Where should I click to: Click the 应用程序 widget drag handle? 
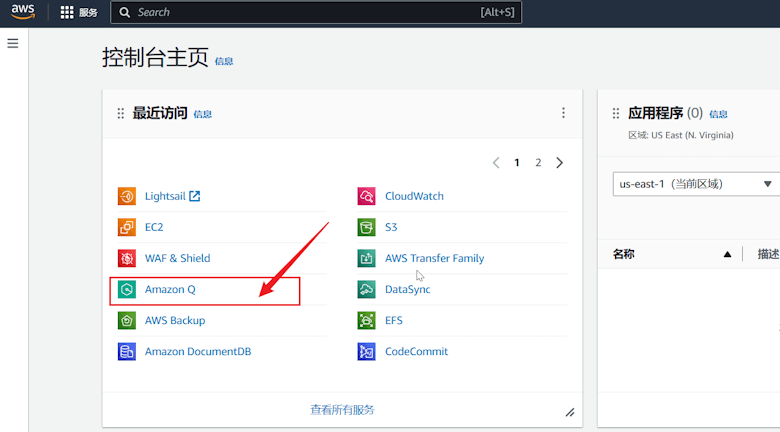pos(616,113)
